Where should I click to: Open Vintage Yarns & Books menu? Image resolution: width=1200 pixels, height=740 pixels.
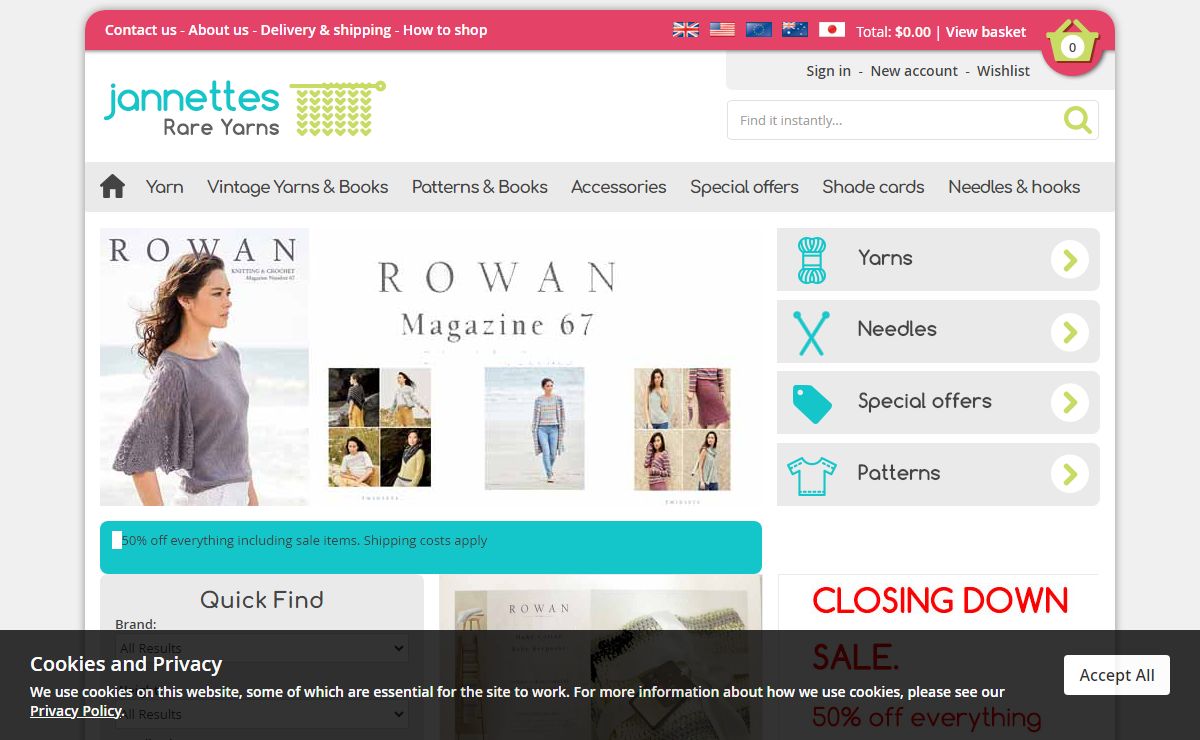point(297,187)
